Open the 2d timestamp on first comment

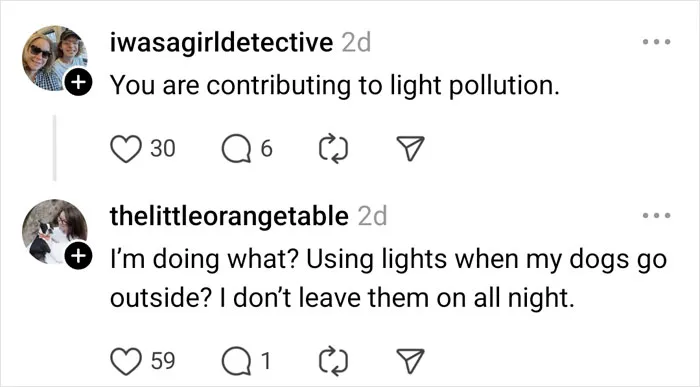click(356, 43)
